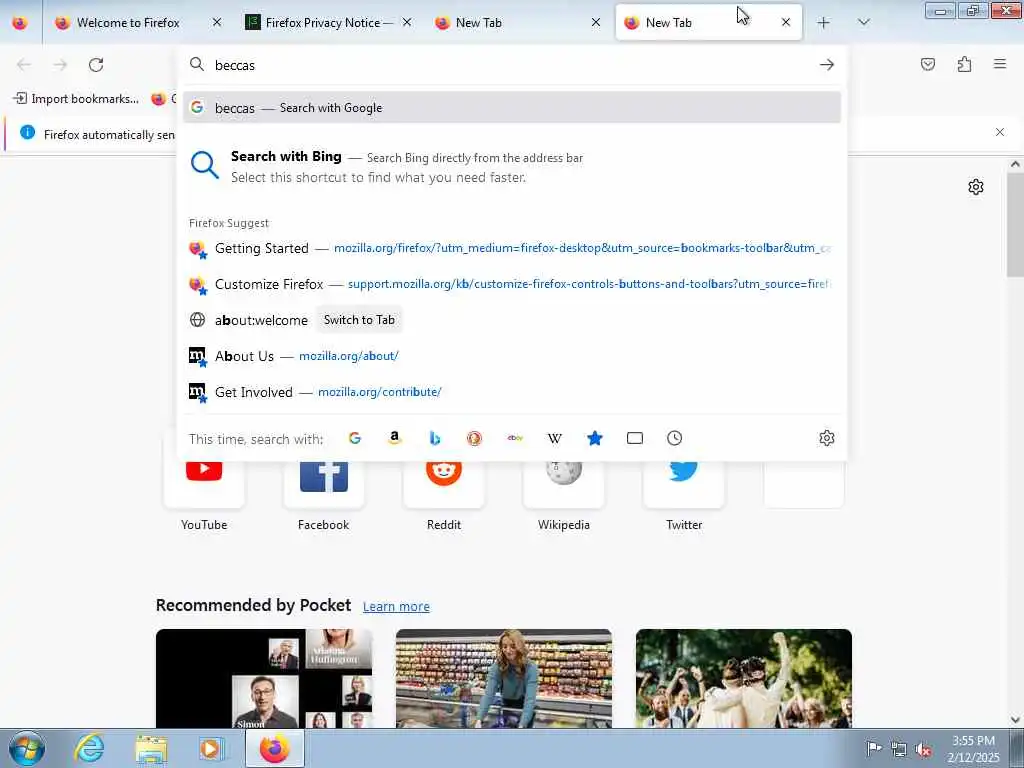1024x768 pixels.
Task: Select the Search with Bing shortcut
Action: 512,167
